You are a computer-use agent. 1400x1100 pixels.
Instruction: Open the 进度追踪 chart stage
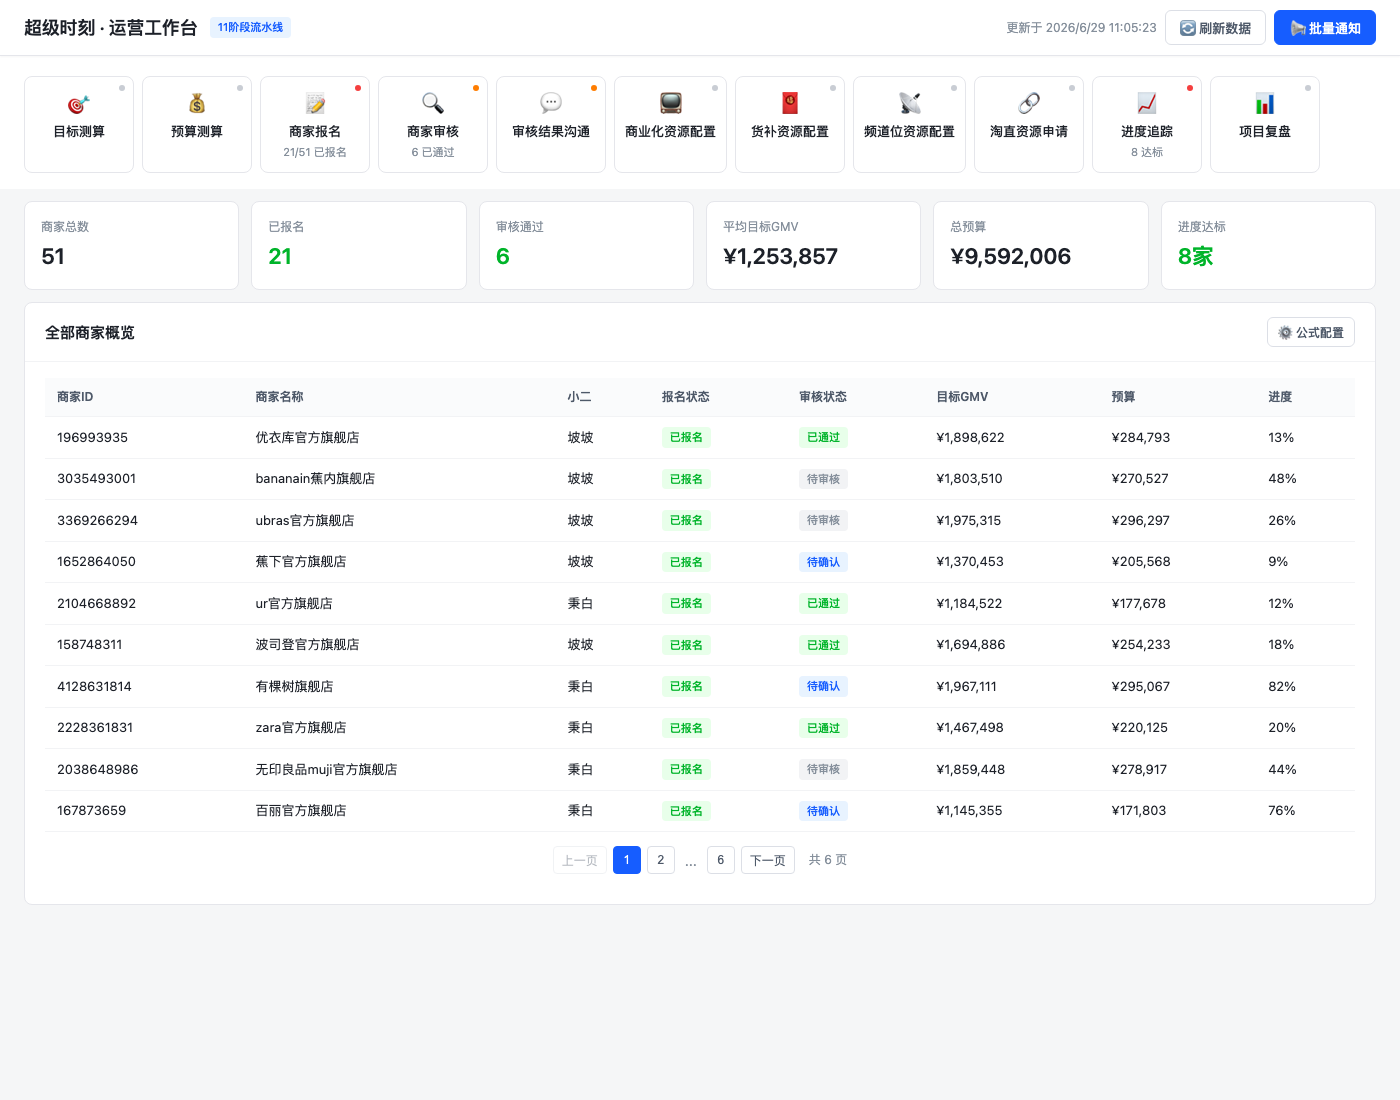point(1147,125)
